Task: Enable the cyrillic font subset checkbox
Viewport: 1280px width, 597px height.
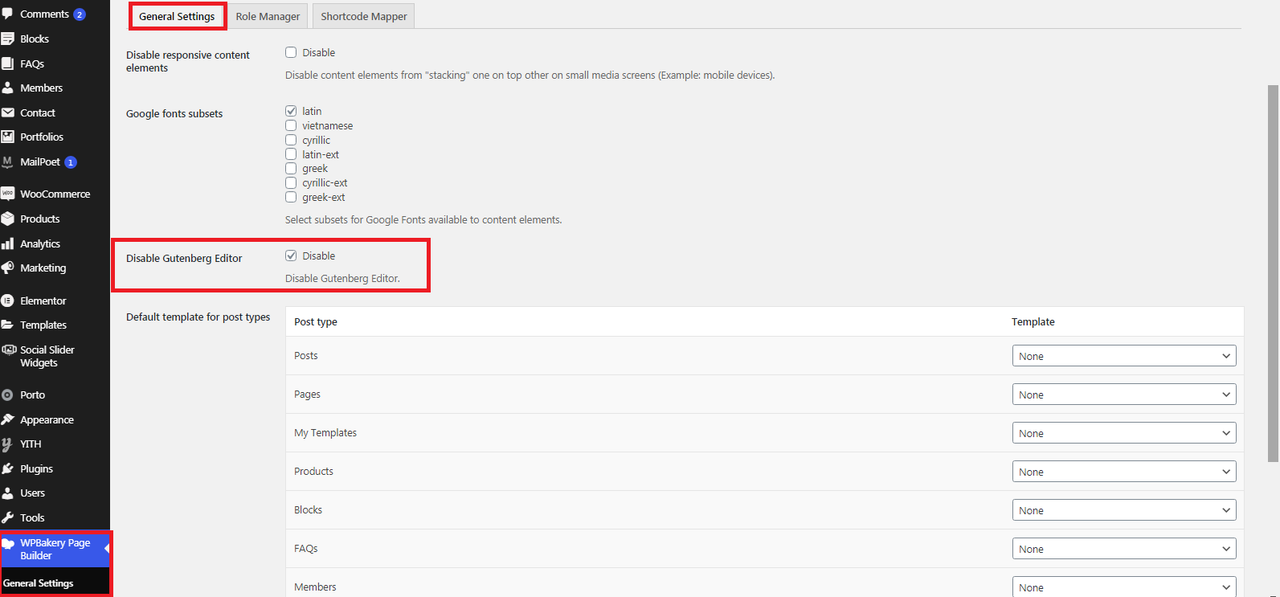Action: coord(291,140)
